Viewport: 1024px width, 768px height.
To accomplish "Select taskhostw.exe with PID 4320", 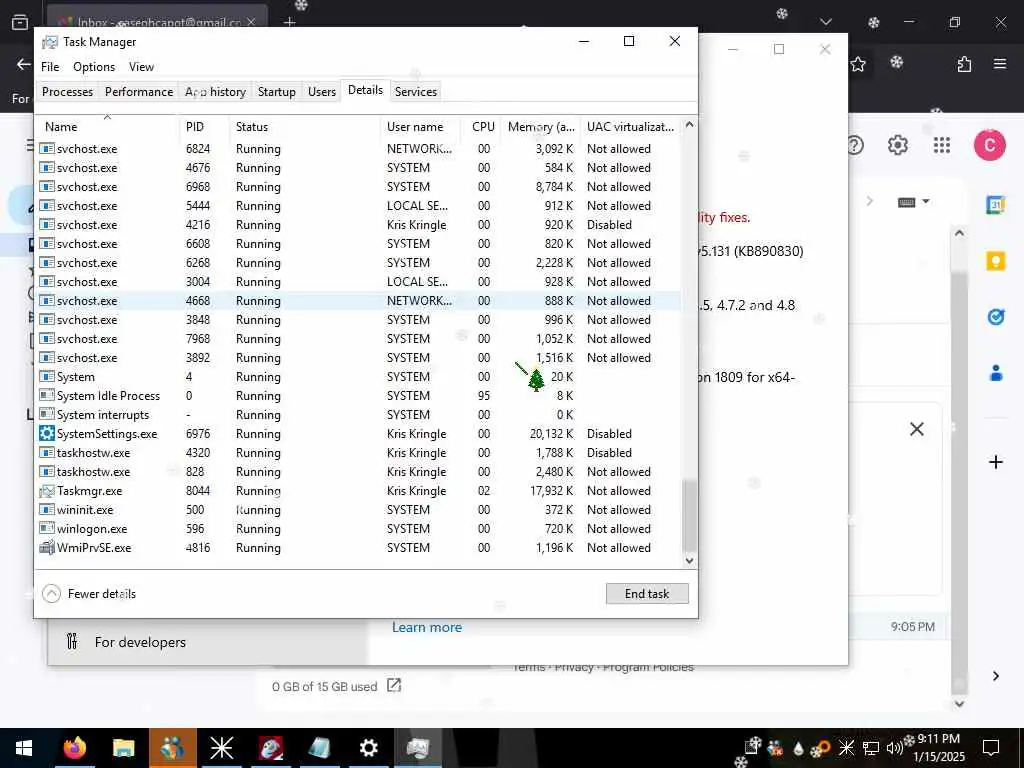I will 358,453.
